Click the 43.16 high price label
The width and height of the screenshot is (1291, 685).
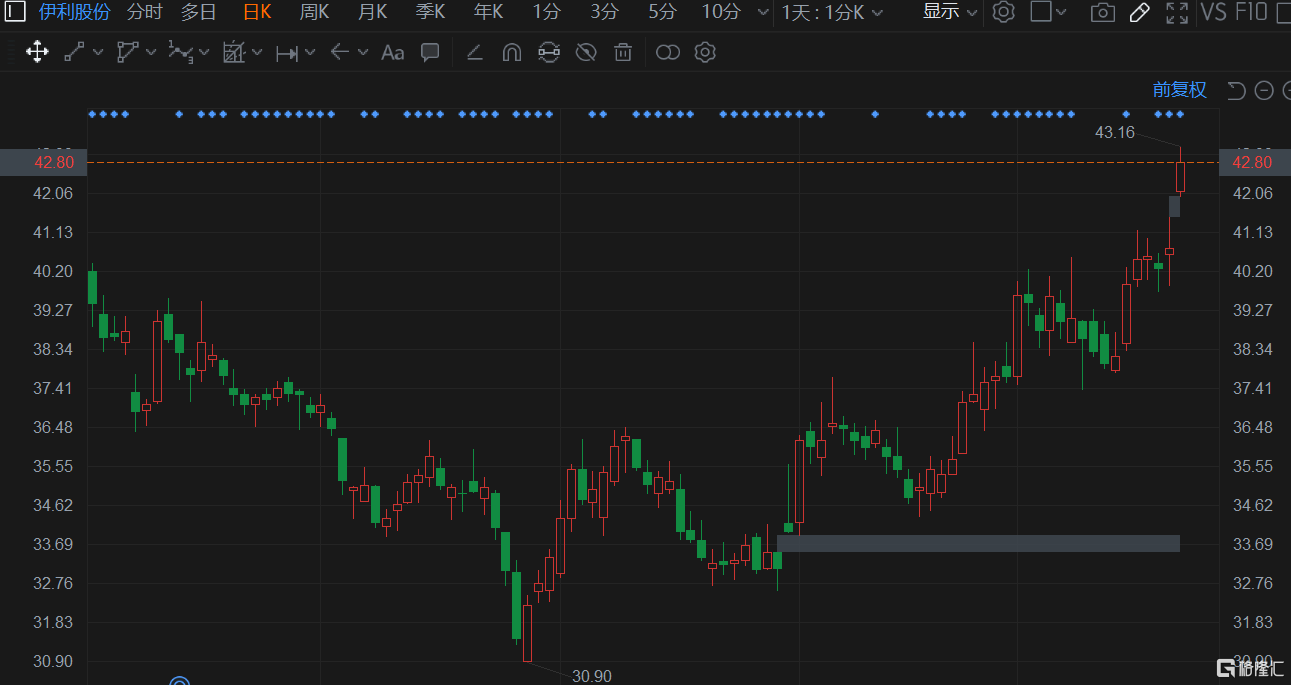1115,132
